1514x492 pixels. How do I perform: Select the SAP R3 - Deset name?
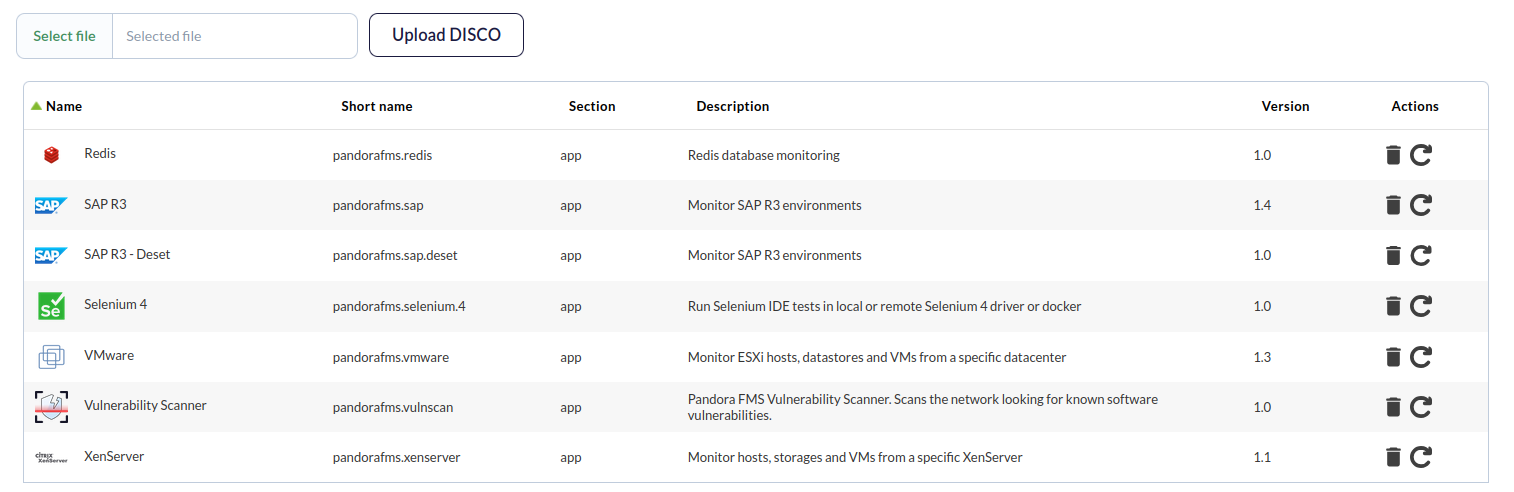pos(127,254)
